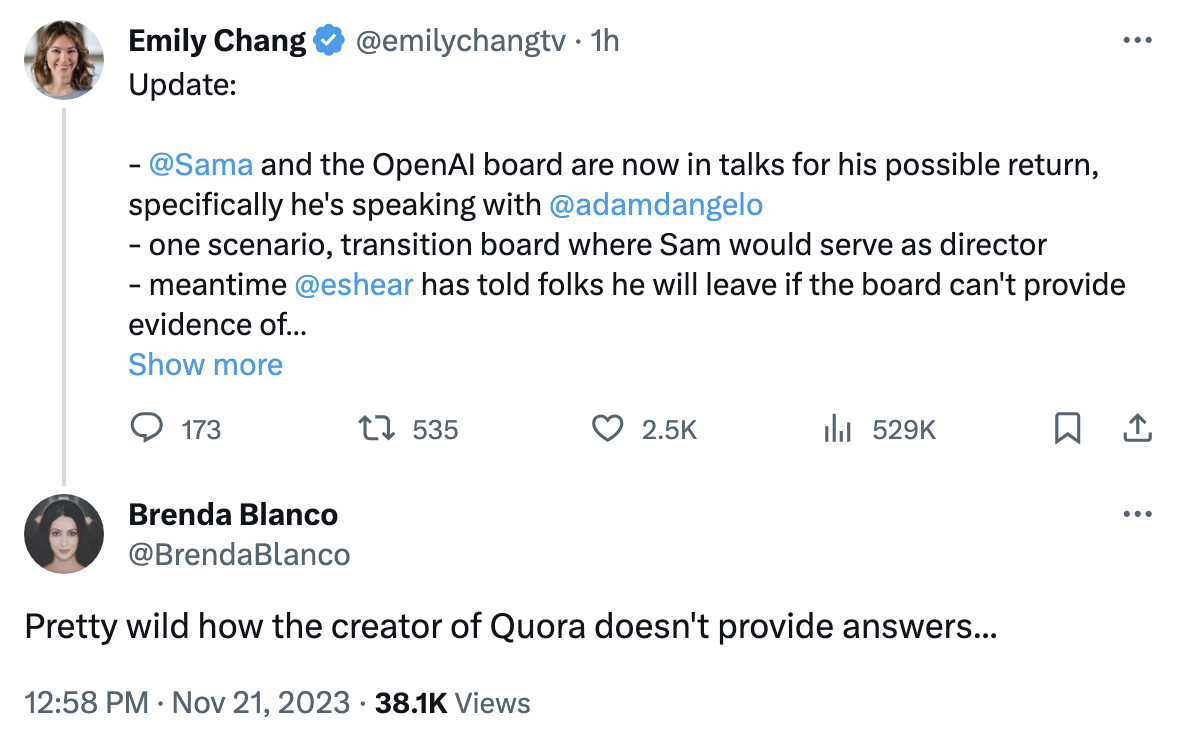Viewport: 1186px width, 750px height.
Task: Click Brenda Blanco's avatar photo
Action: [64, 533]
